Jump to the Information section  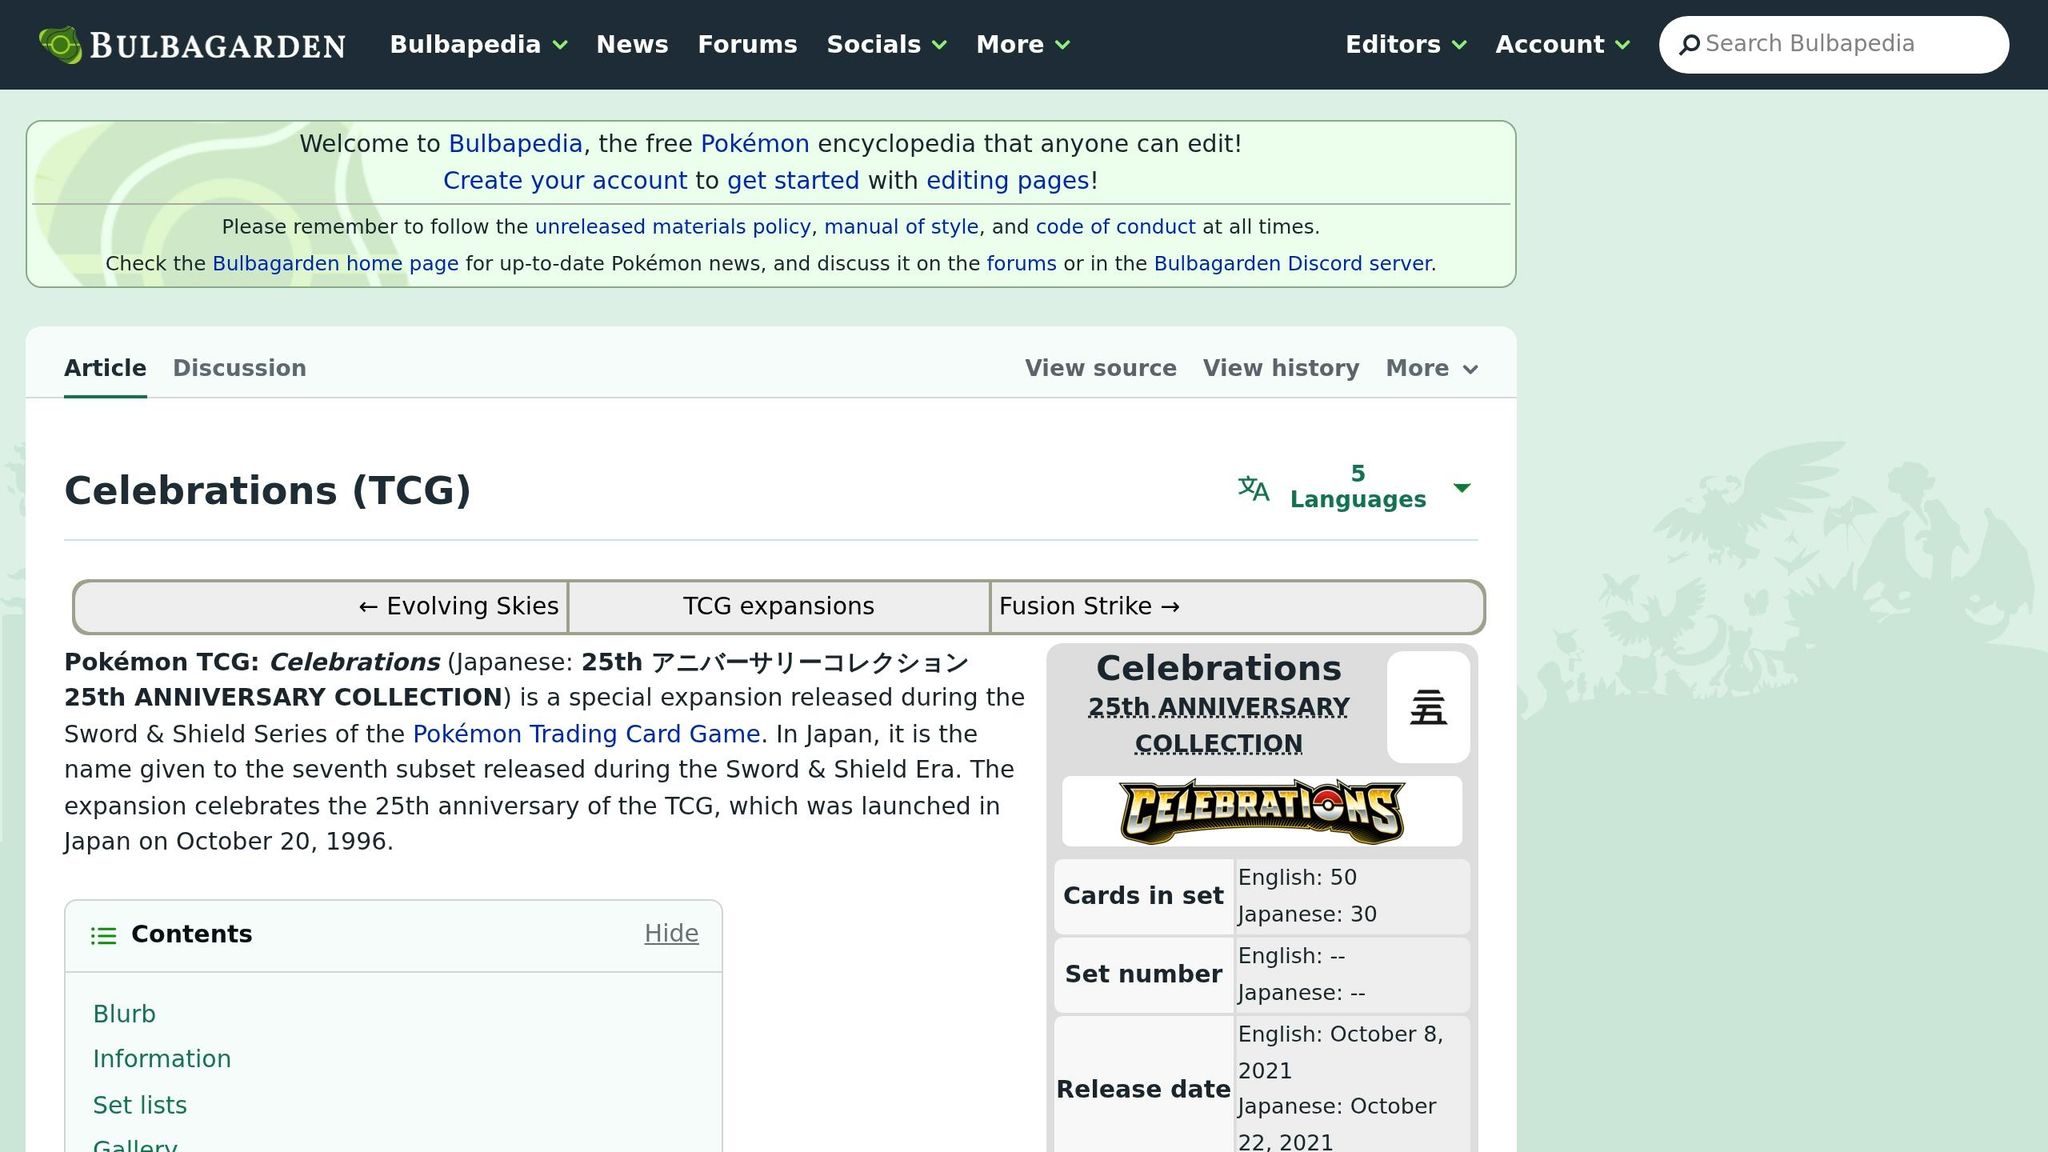tap(162, 1059)
